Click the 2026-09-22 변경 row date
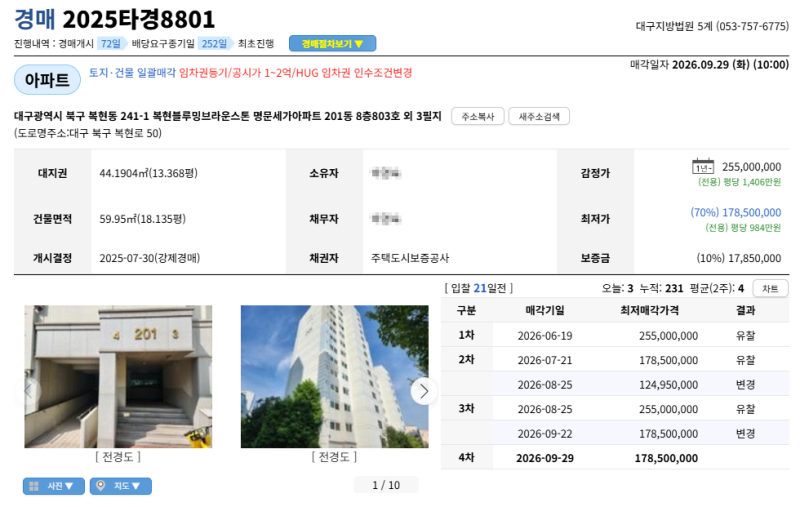The height and width of the screenshot is (507, 800). coord(545,434)
